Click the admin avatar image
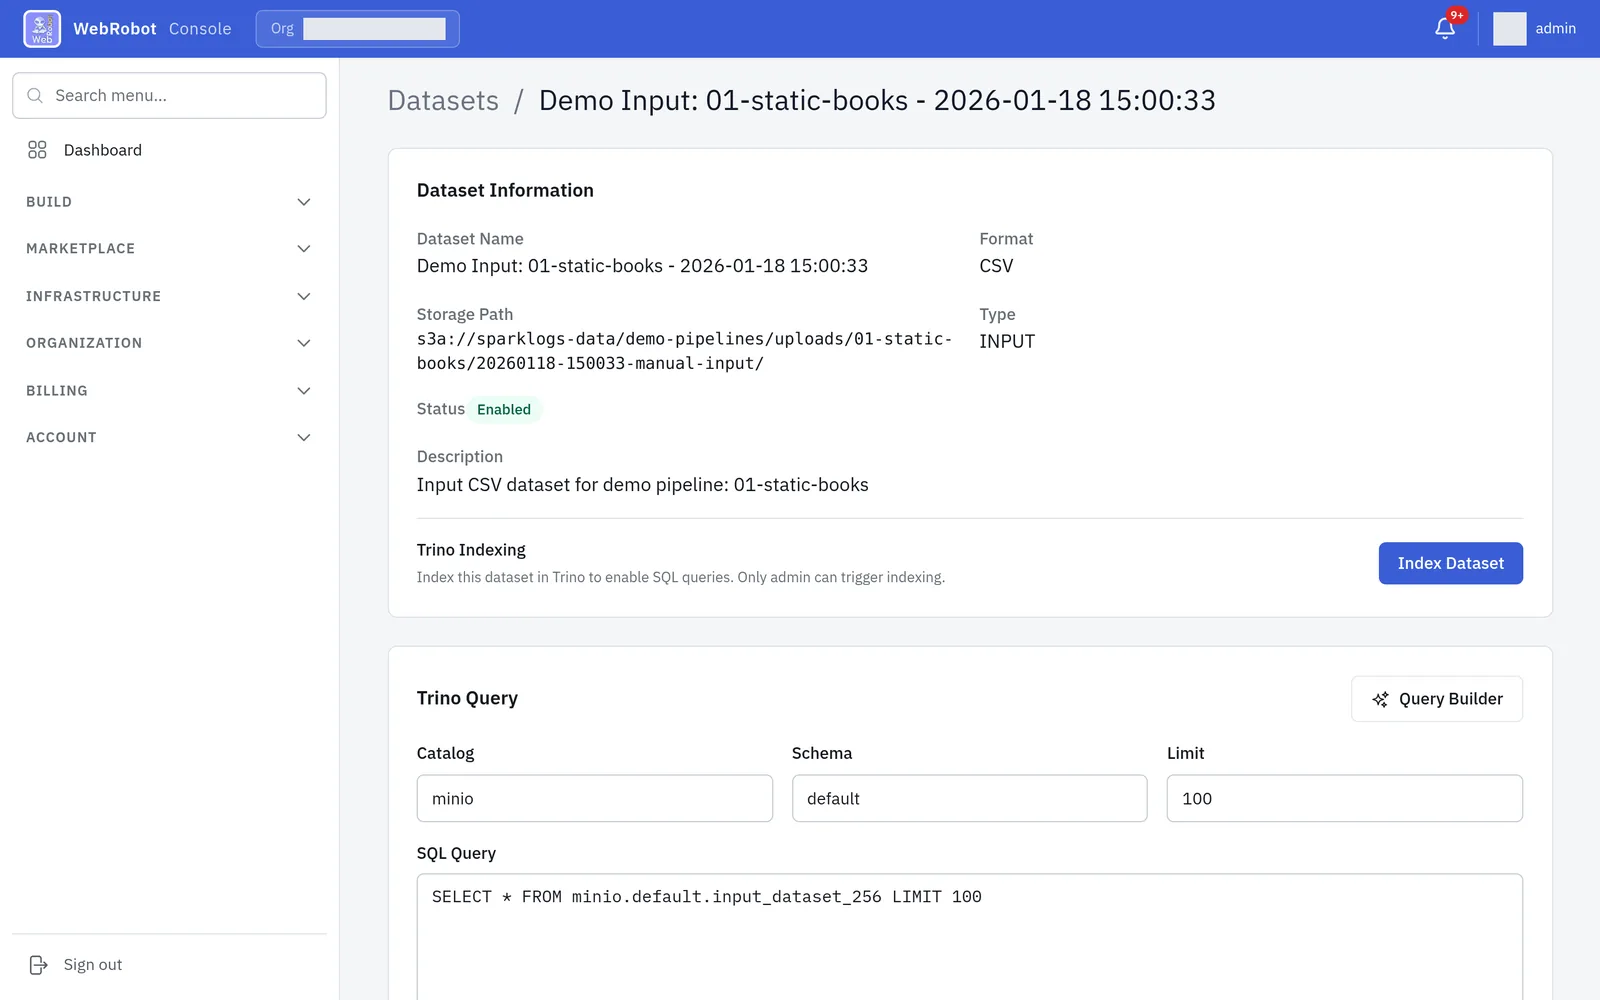Image resolution: width=1600 pixels, height=1000 pixels. pos(1510,29)
